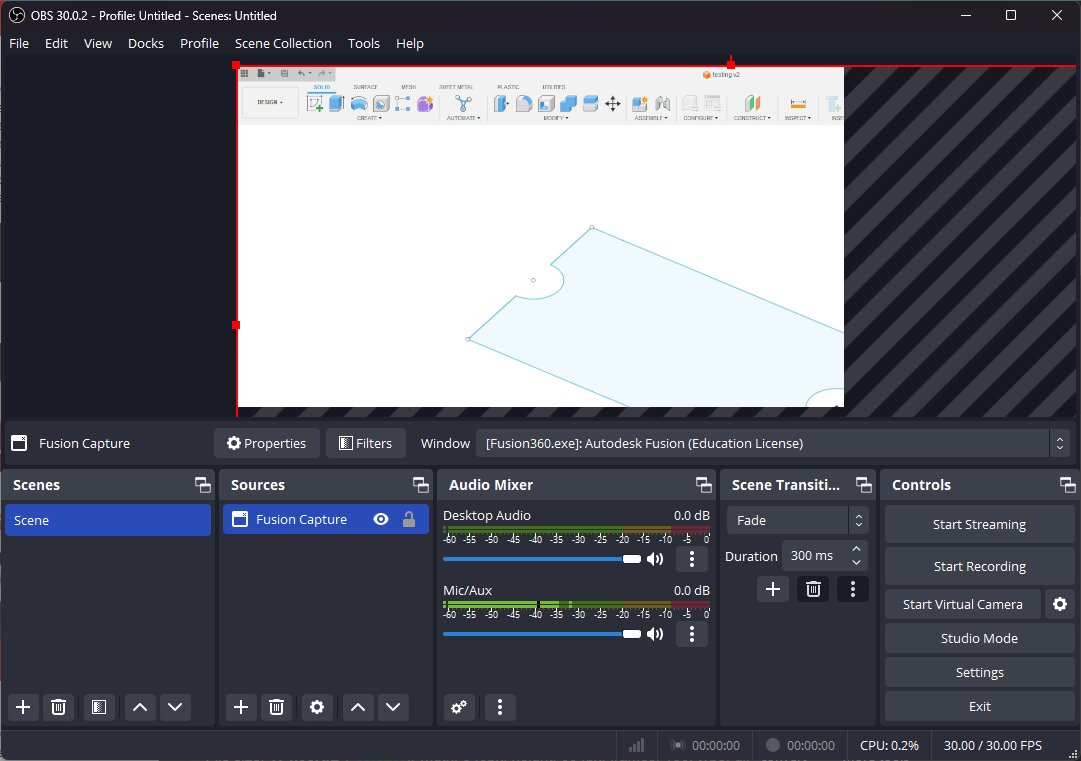Screen dimensions: 1081x761
Task: Adjust Mic/Aux volume slider
Action: point(542,634)
